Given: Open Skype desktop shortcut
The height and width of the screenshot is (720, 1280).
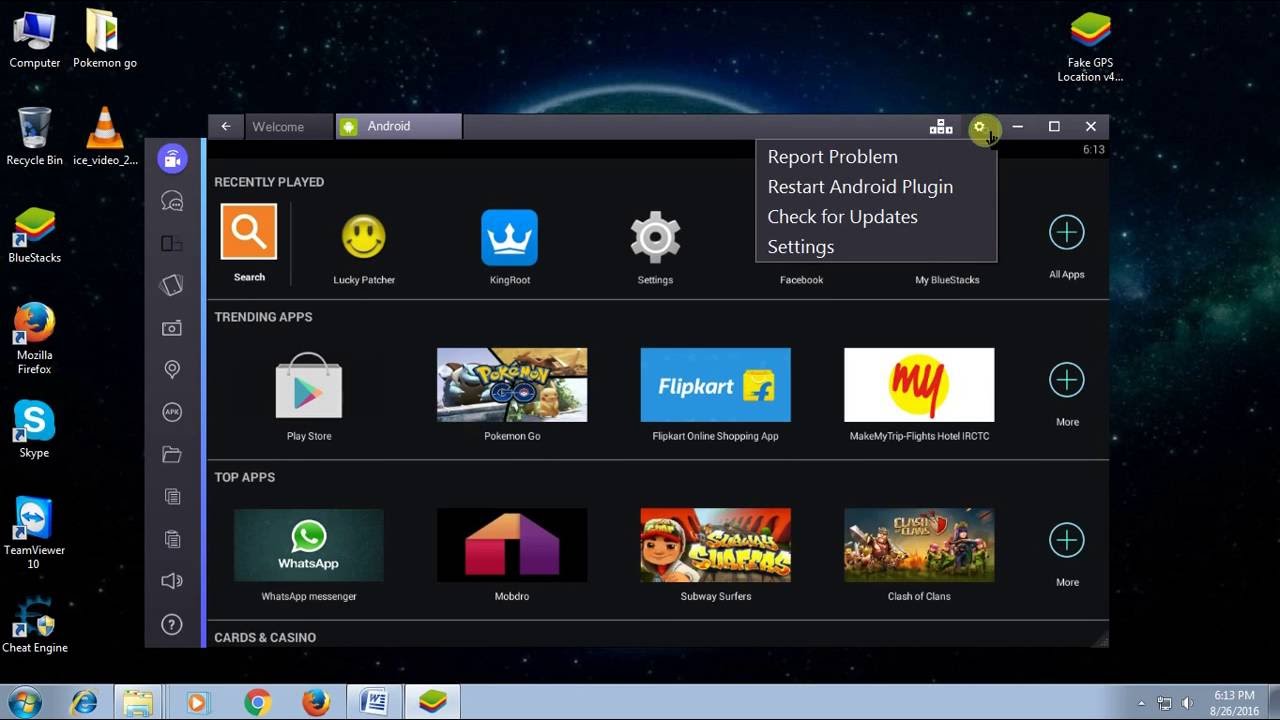Looking at the screenshot, I should 34,430.
